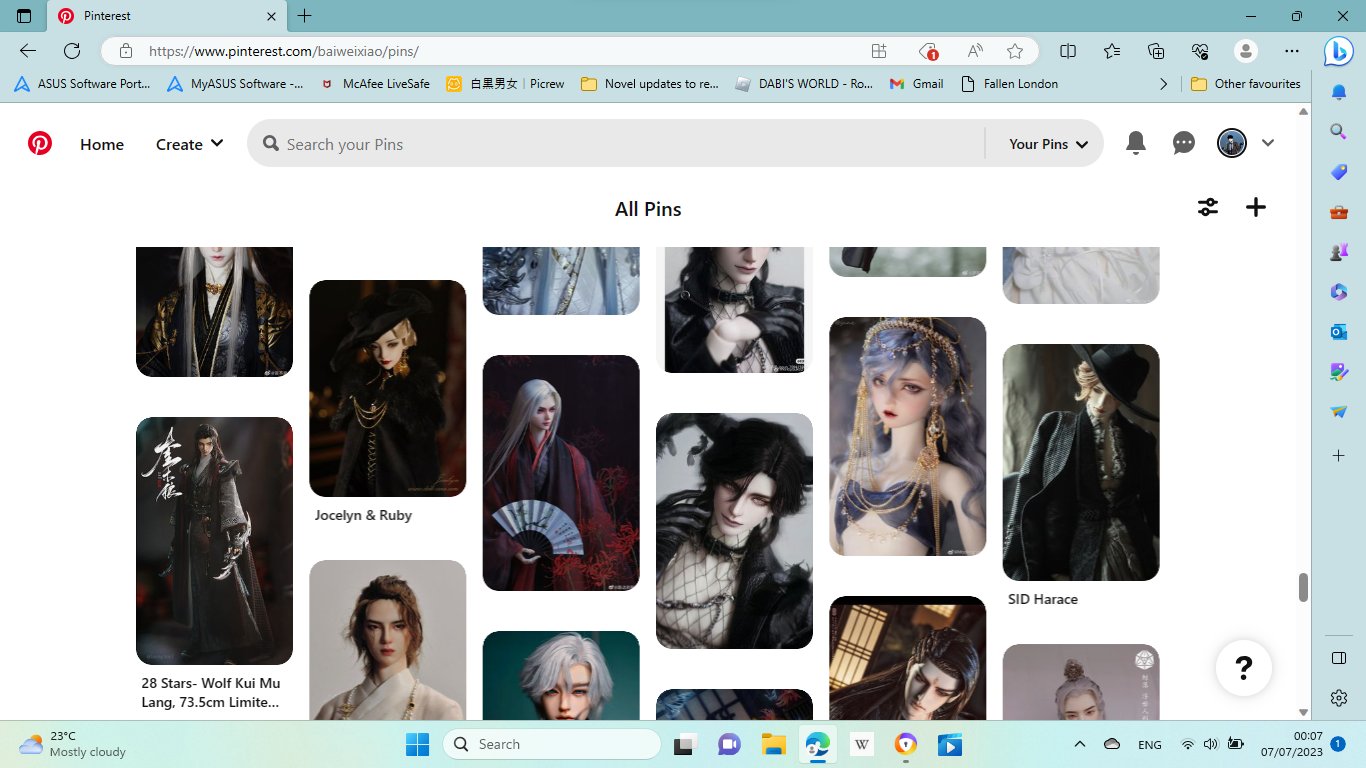Open the notifications bell
The width and height of the screenshot is (1366, 768).
(x=1135, y=143)
